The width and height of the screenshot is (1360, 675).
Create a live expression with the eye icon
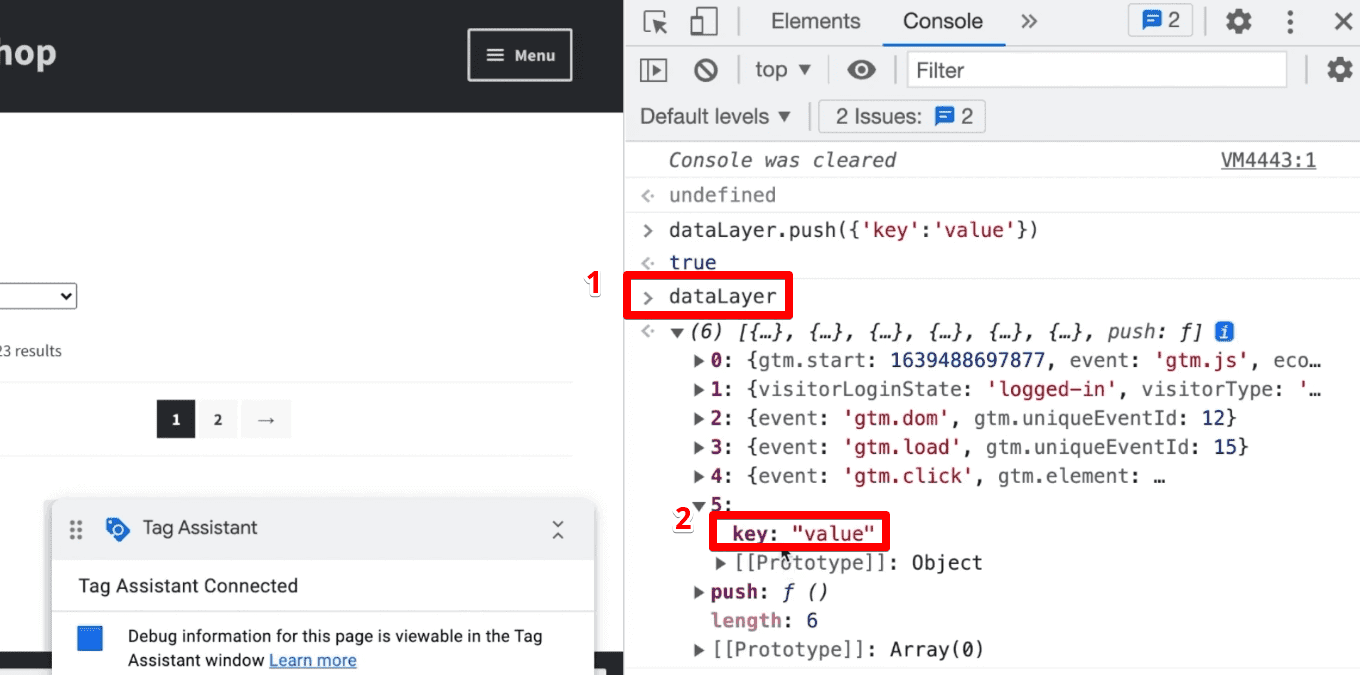(x=861, y=69)
